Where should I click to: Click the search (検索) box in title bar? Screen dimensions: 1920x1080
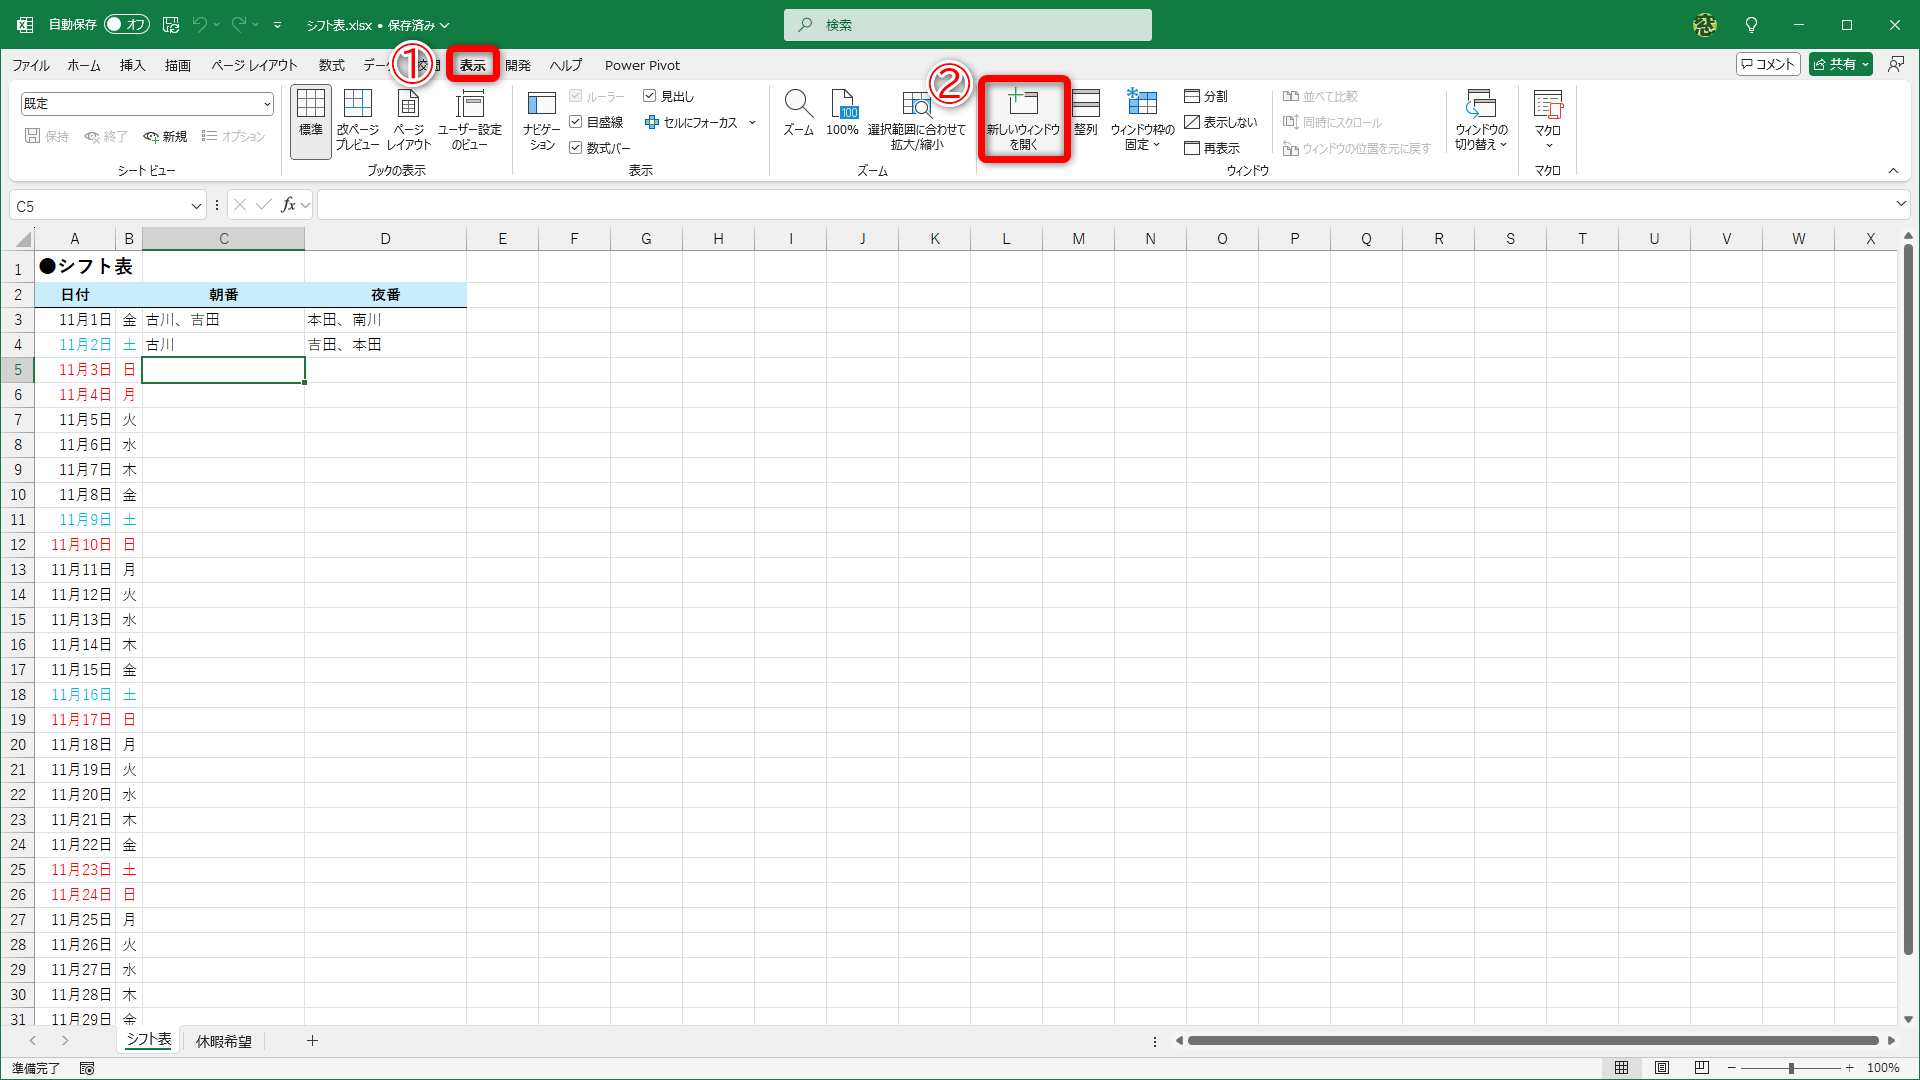pos(968,25)
